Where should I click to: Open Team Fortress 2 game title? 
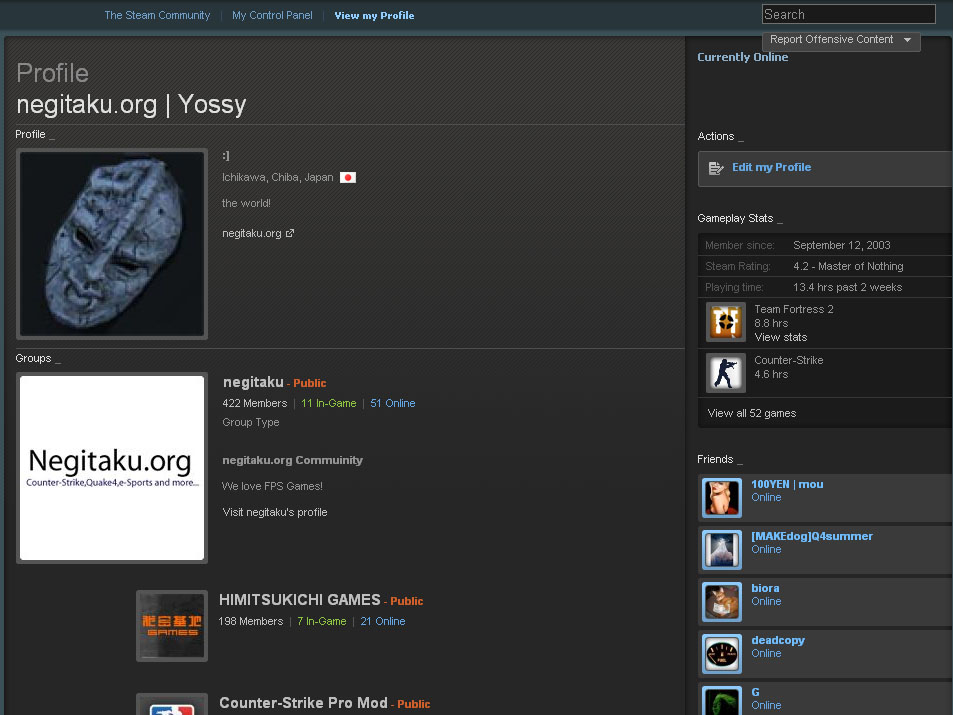click(794, 309)
